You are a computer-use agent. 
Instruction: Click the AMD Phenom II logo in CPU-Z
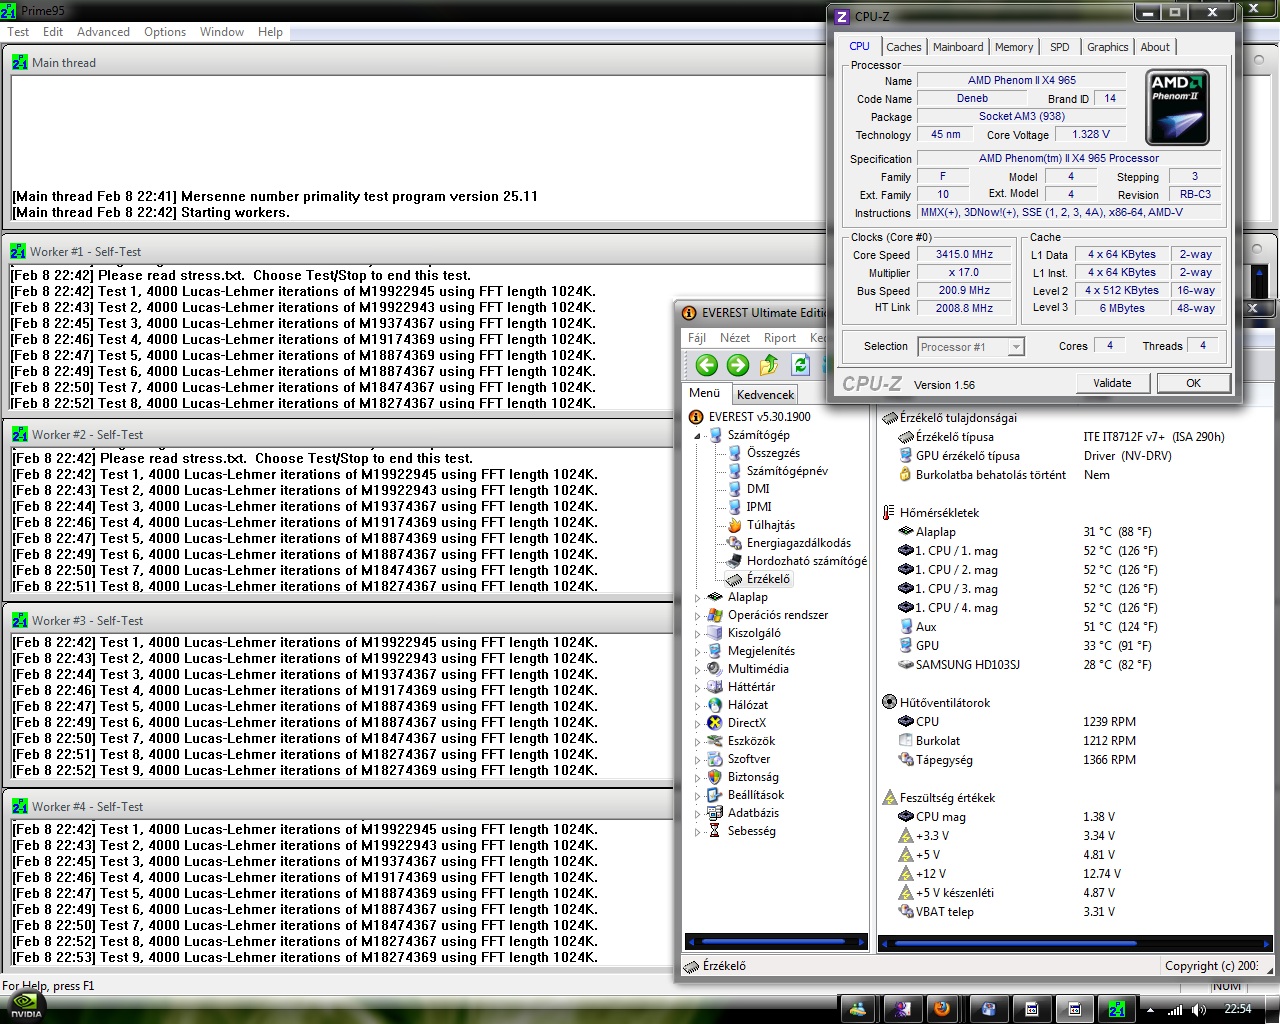(1178, 107)
